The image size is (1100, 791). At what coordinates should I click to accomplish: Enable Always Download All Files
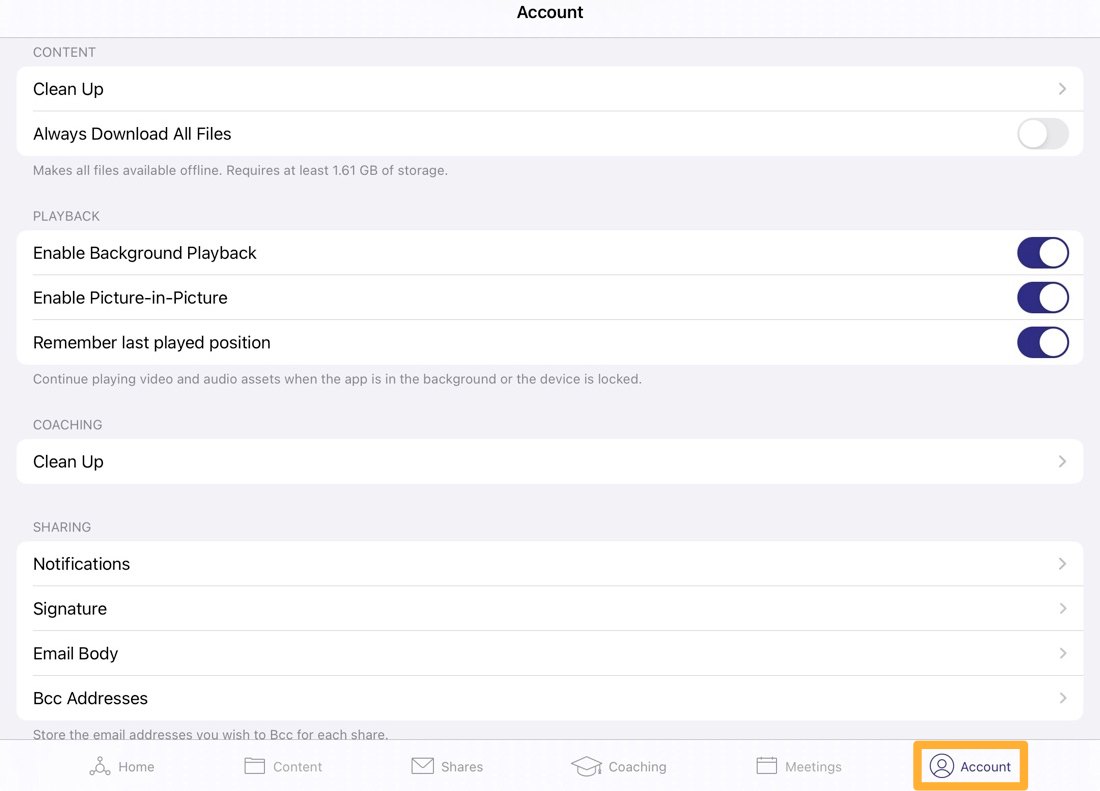[x=1042, y=133]
